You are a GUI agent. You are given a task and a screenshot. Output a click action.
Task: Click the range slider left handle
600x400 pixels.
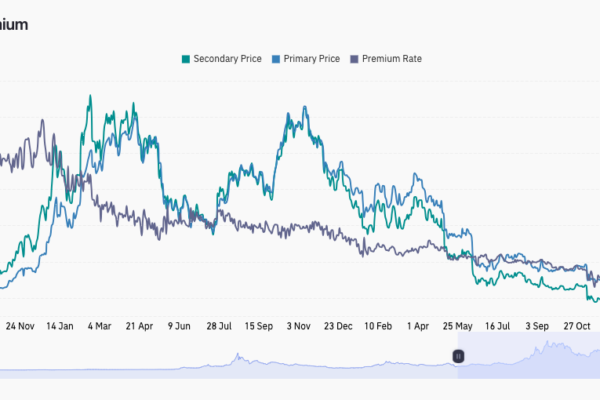(458, 355)
